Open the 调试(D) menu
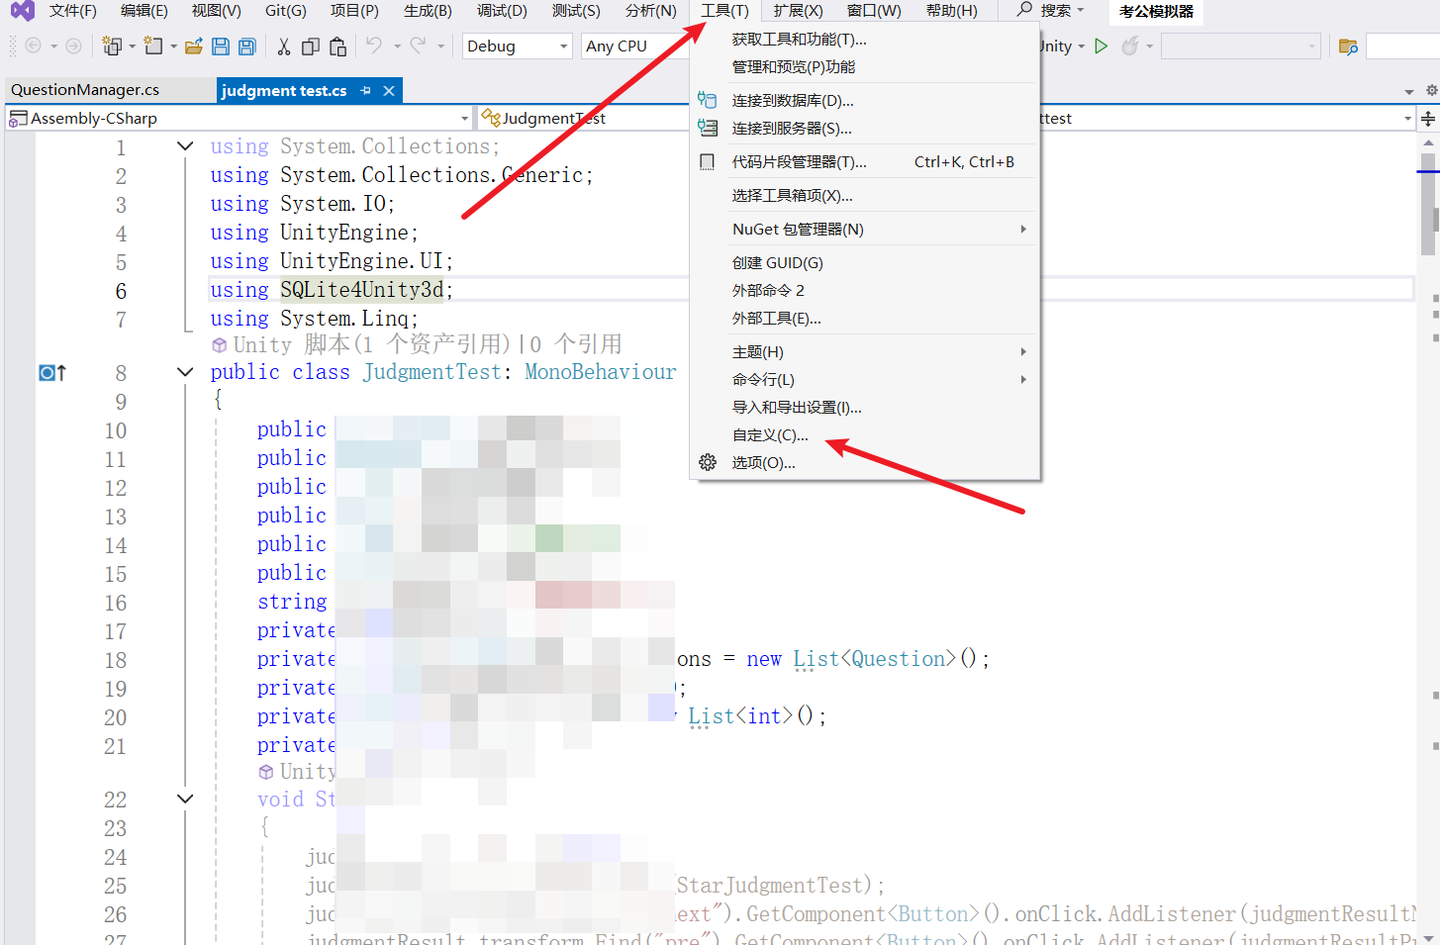The image size is (1440, 945). (502, 11)
